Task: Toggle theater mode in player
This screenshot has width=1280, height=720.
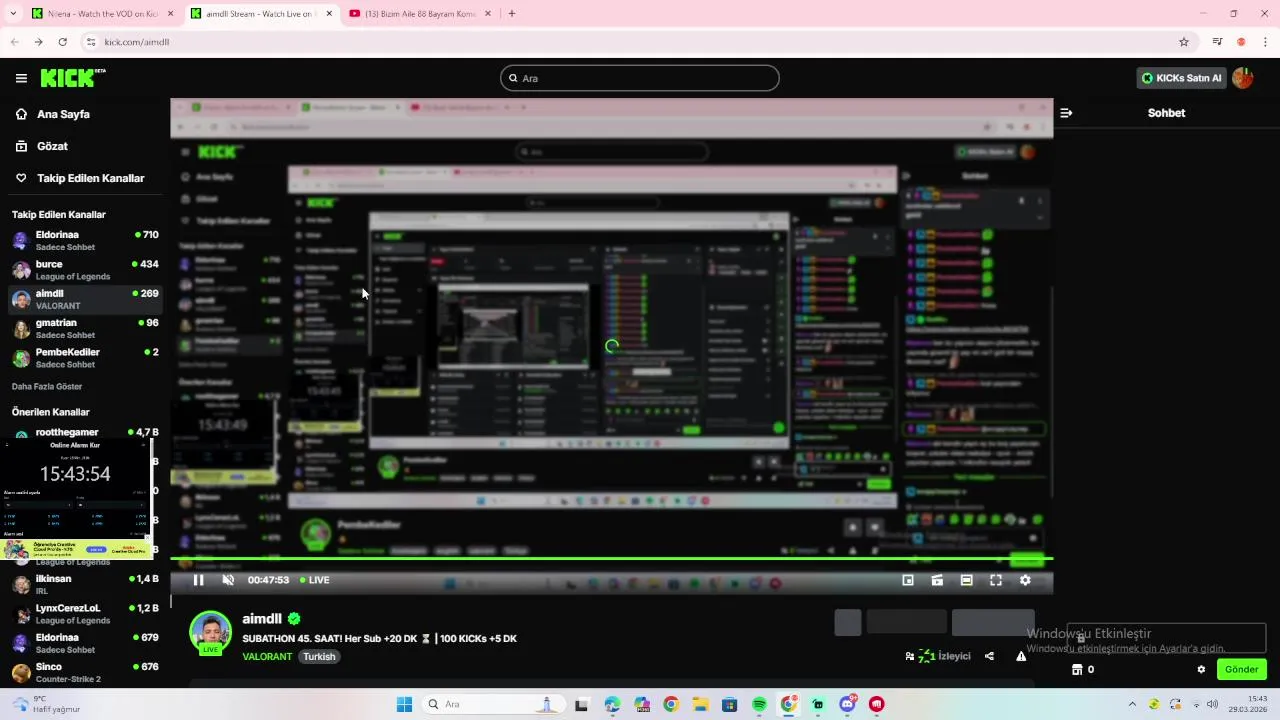Action: (966, 580)
